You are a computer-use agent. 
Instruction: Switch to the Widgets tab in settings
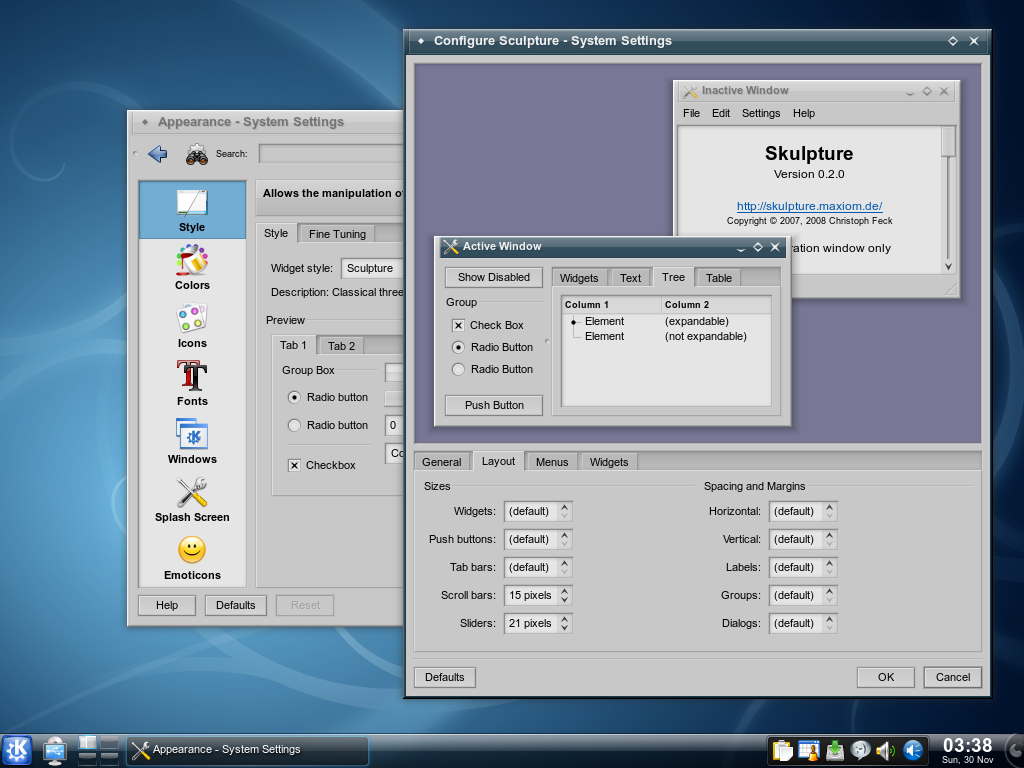pyautogui.click(x=609, y=462)
